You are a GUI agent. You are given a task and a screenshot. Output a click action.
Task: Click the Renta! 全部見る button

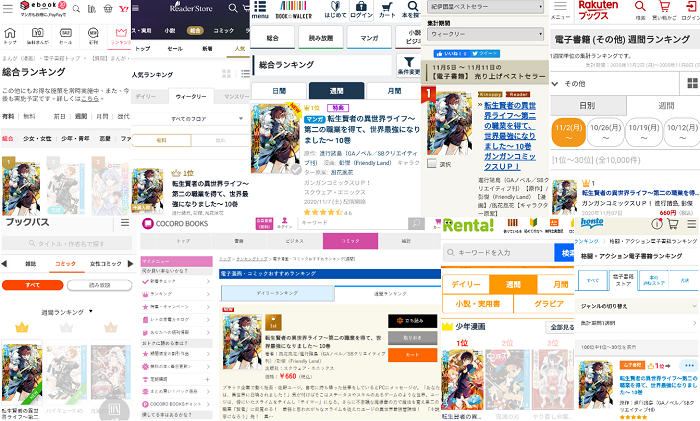tap(560, 327)
